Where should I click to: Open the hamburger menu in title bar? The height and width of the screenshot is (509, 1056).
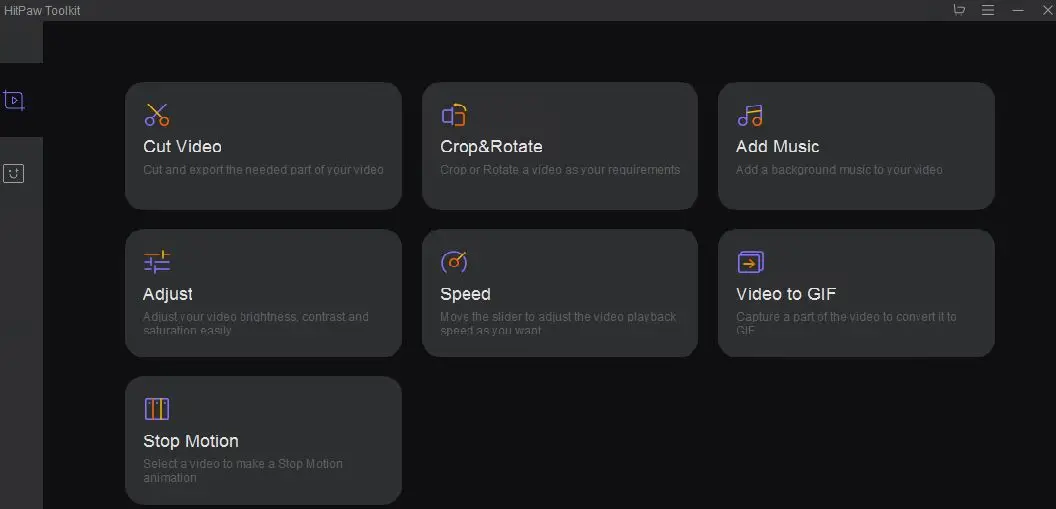[x=988, y=10]
